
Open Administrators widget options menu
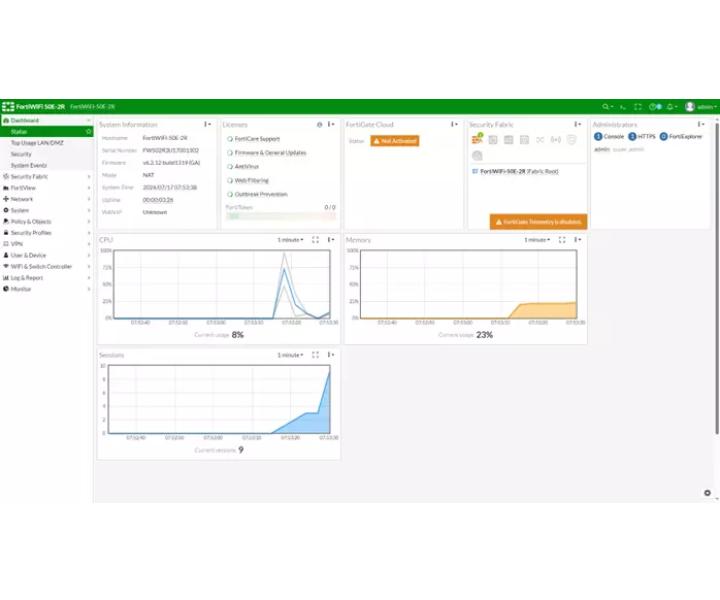[701, 124]
